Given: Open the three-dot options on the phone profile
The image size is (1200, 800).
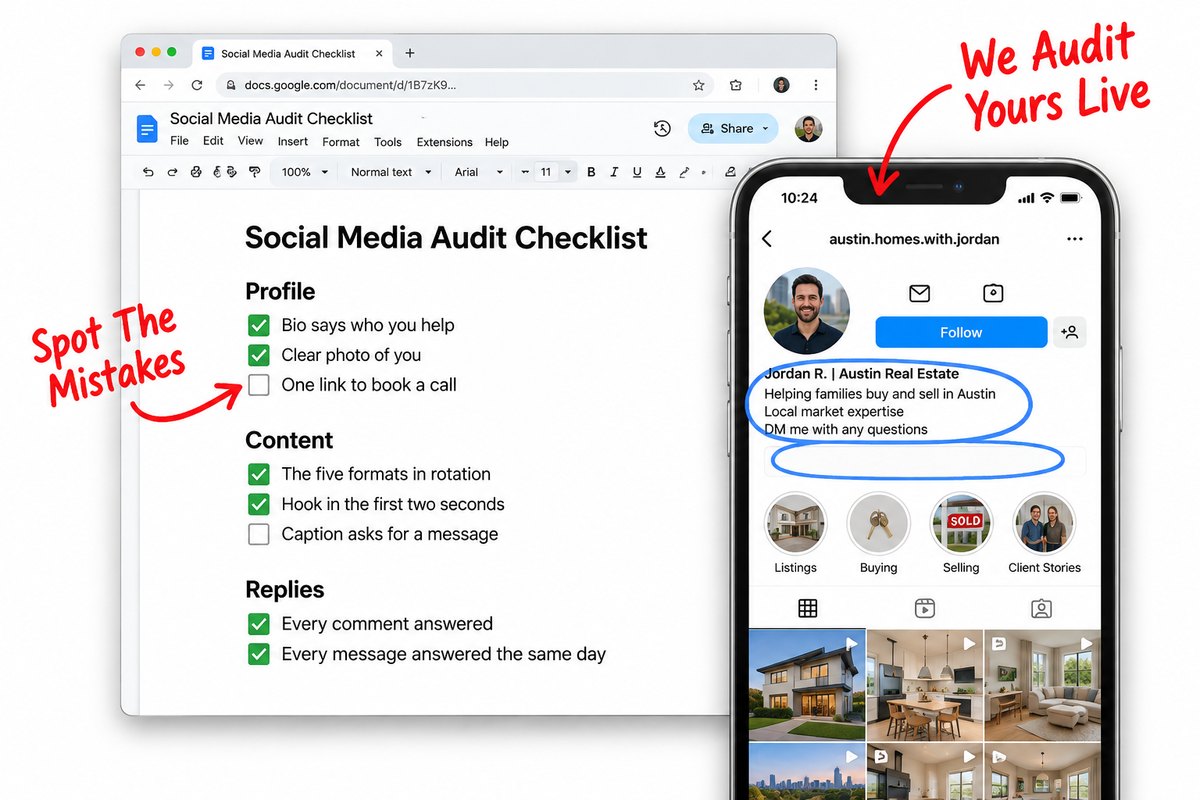Looking at the screenshot, I should point(1075,239).
